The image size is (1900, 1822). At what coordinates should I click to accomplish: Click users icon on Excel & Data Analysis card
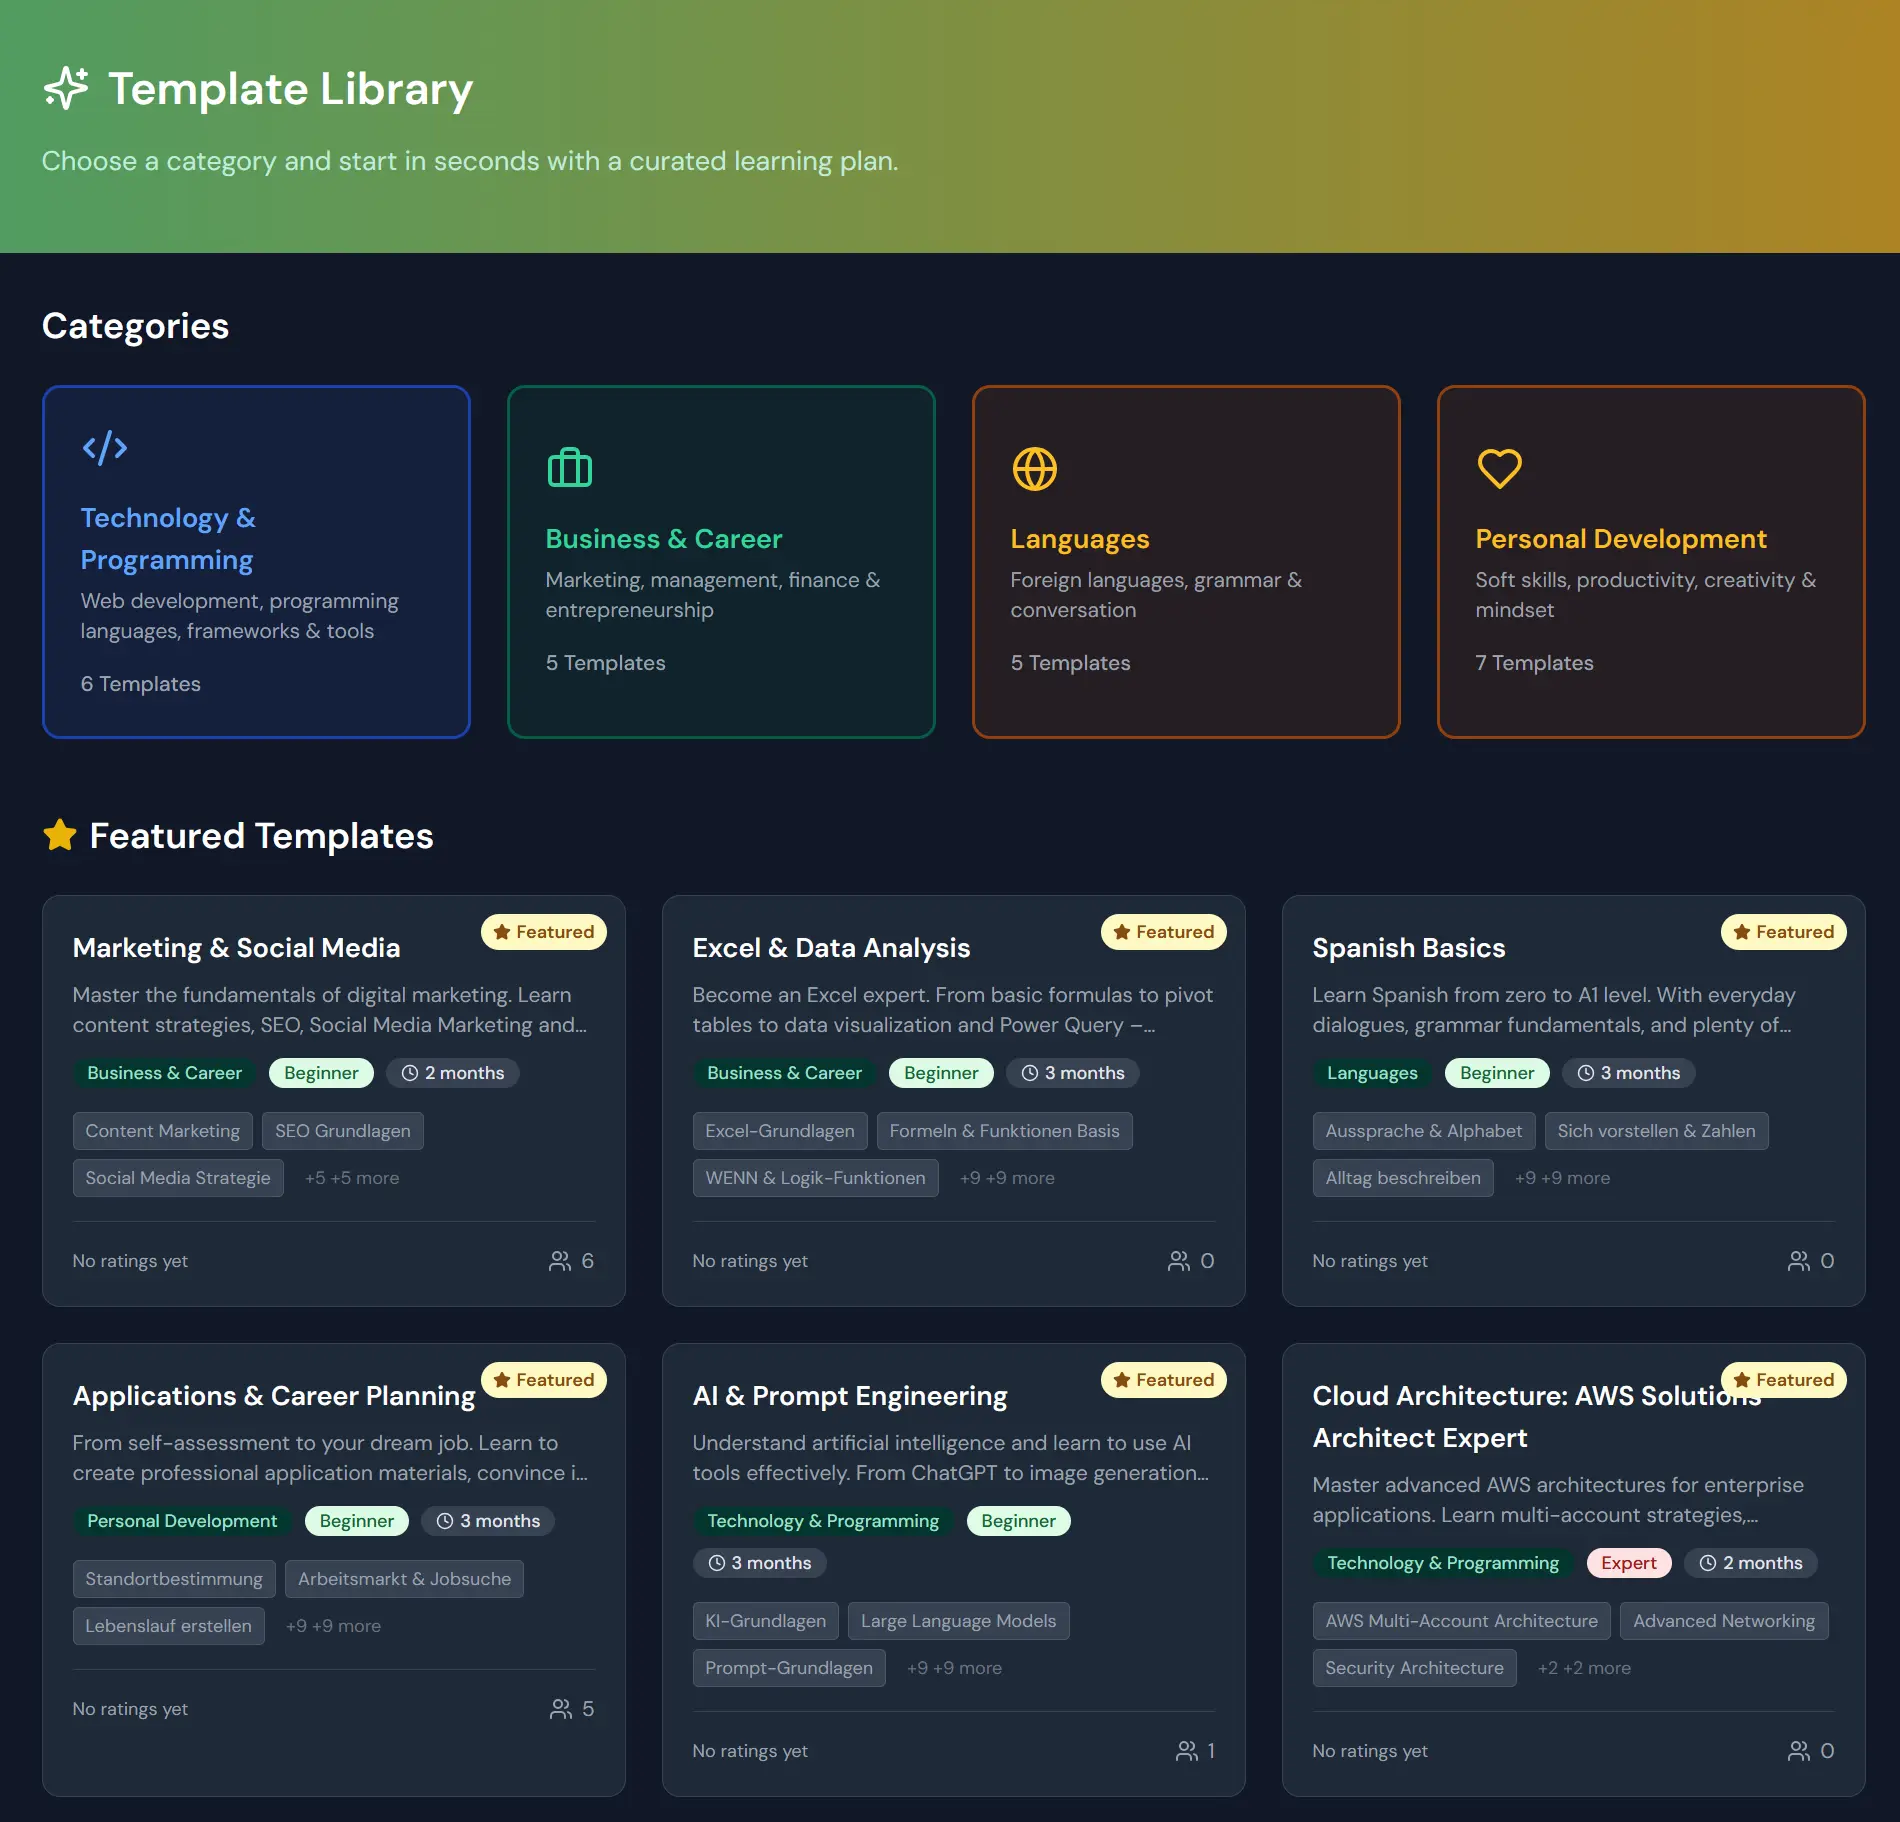[x=1179, y=1261]
